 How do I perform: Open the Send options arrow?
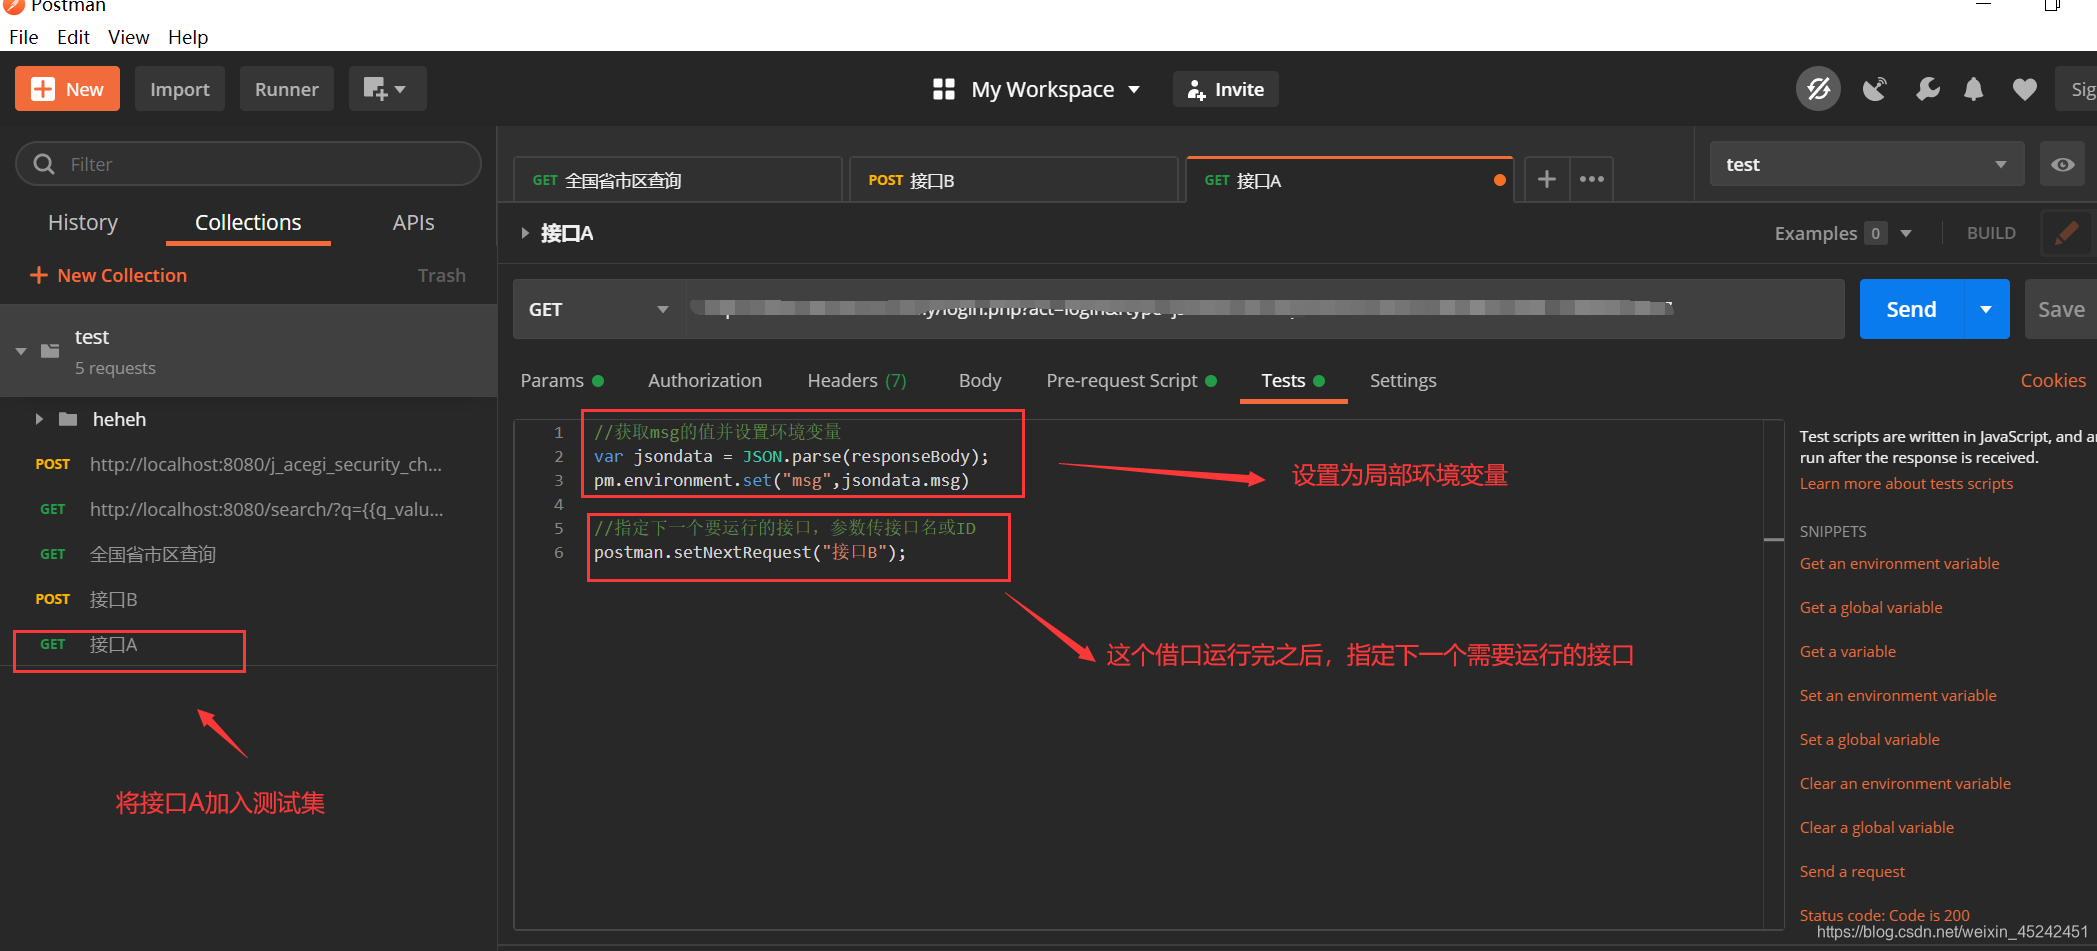point(1987,309)
